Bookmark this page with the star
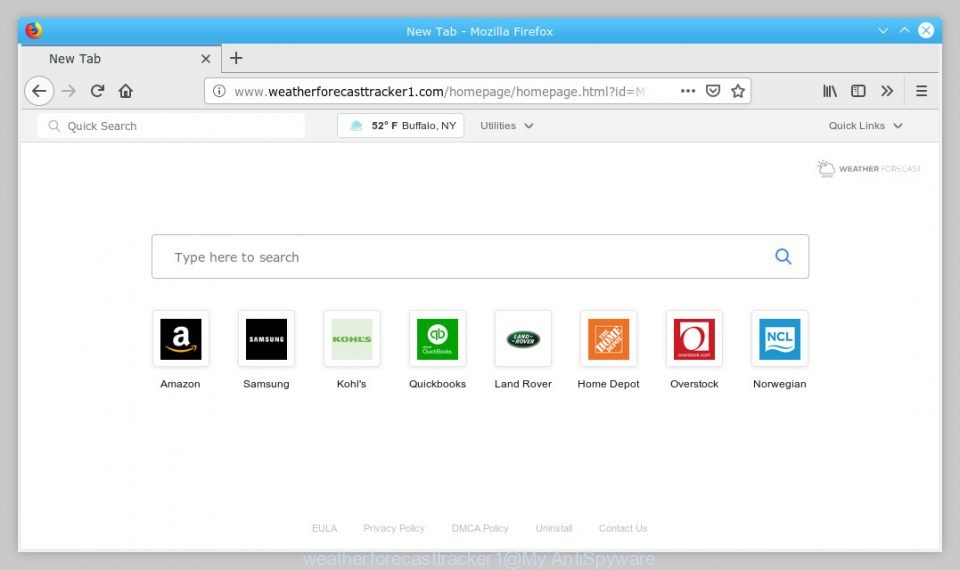 tap(738, 91)
